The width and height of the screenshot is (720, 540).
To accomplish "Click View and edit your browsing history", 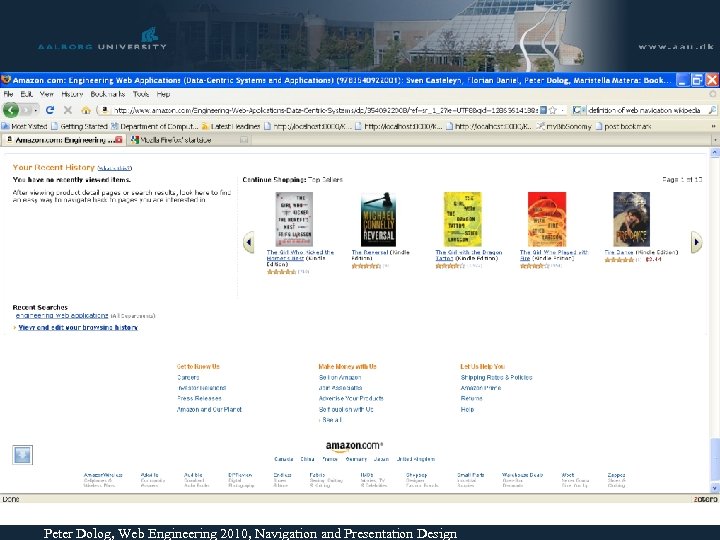I will pyautogui.click(x=78, y=327).
